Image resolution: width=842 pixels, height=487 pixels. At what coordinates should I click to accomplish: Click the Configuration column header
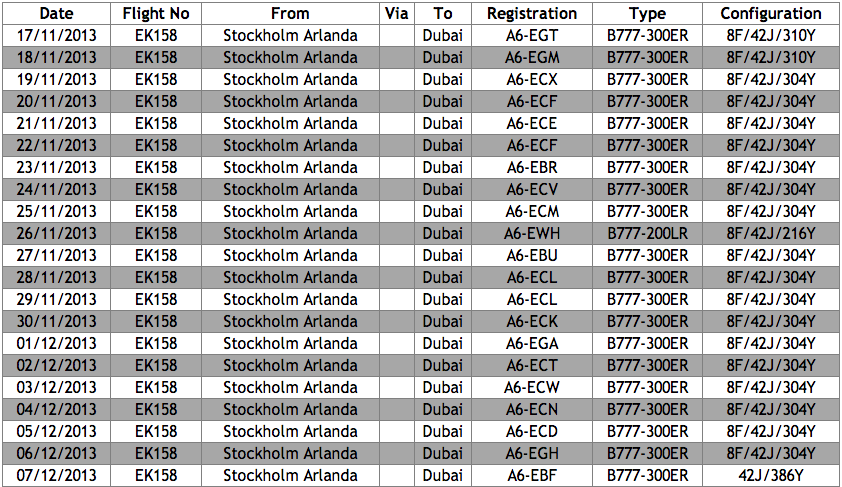click(x=771, y=14)
